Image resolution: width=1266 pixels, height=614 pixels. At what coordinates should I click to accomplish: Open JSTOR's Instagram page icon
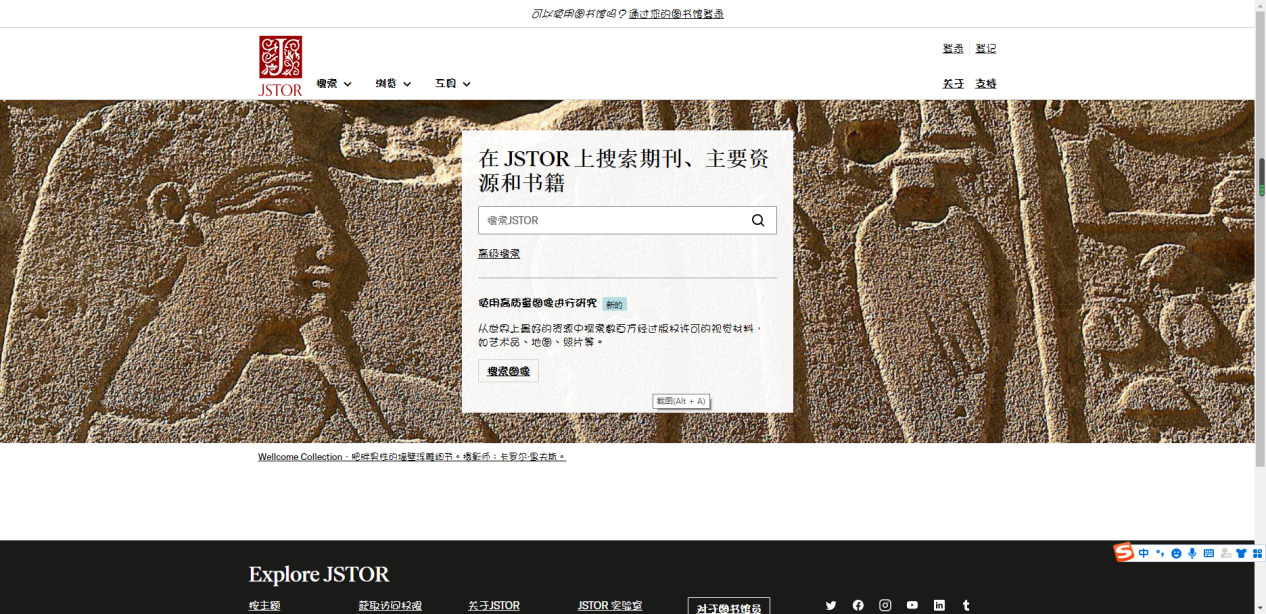click(x=885, y=605)
